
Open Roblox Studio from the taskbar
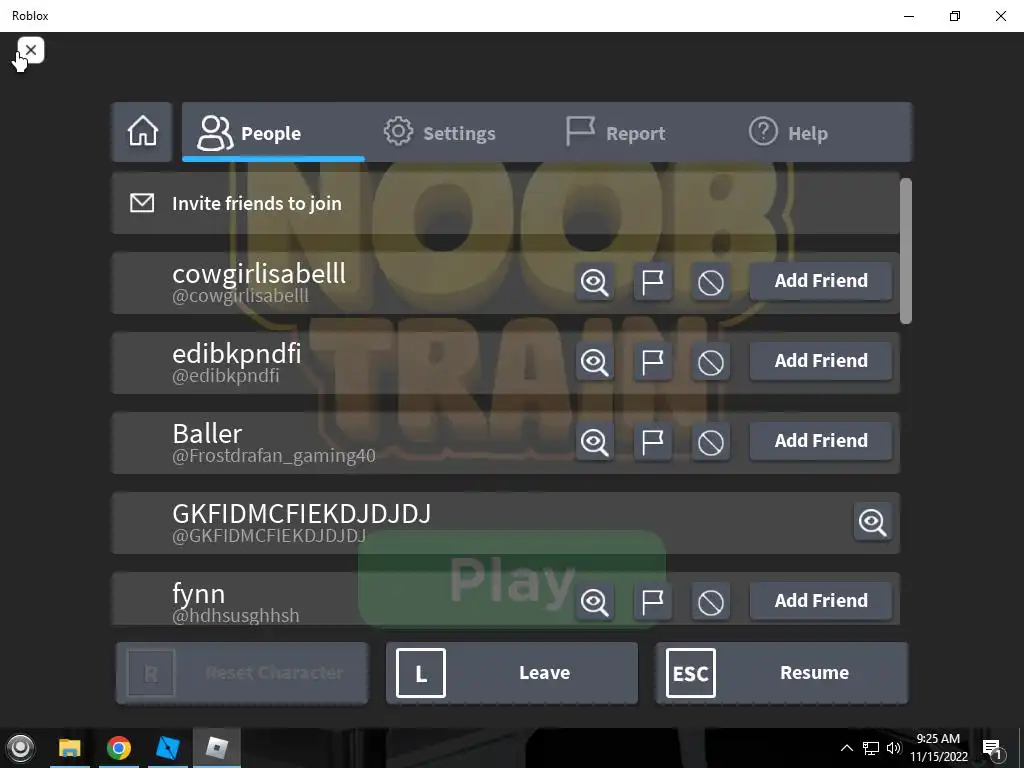coord(168,748)
